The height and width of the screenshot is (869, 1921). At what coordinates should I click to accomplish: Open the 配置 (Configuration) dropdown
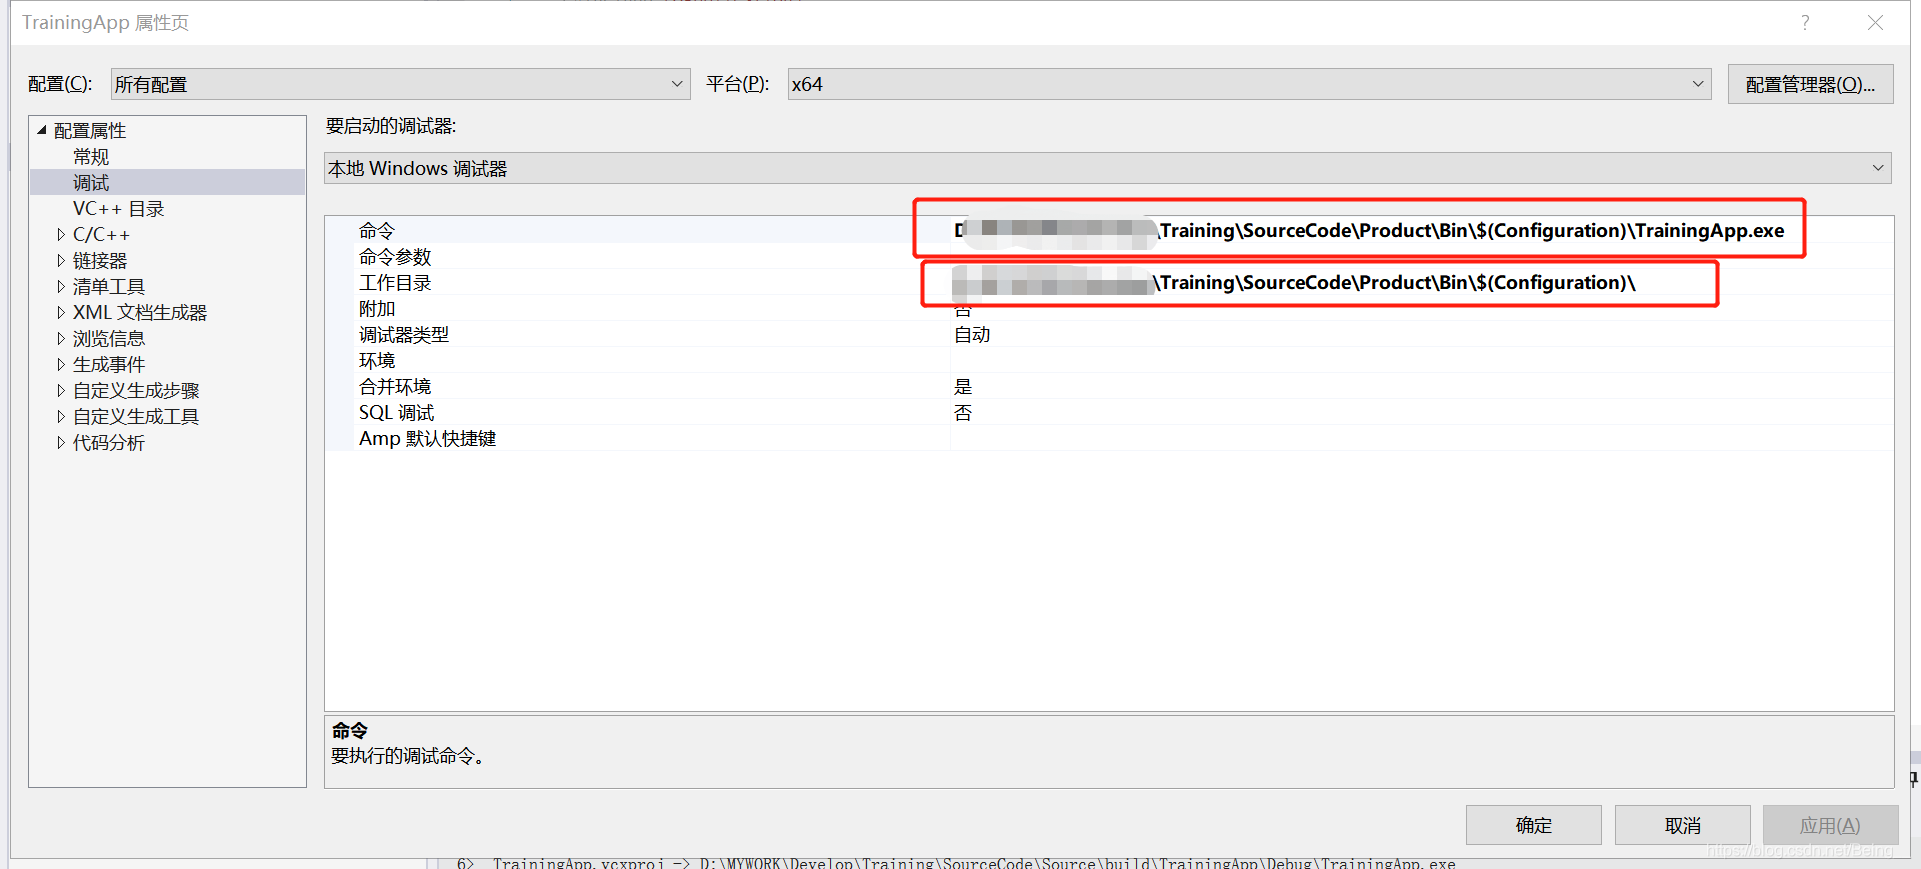click(400, 84)
